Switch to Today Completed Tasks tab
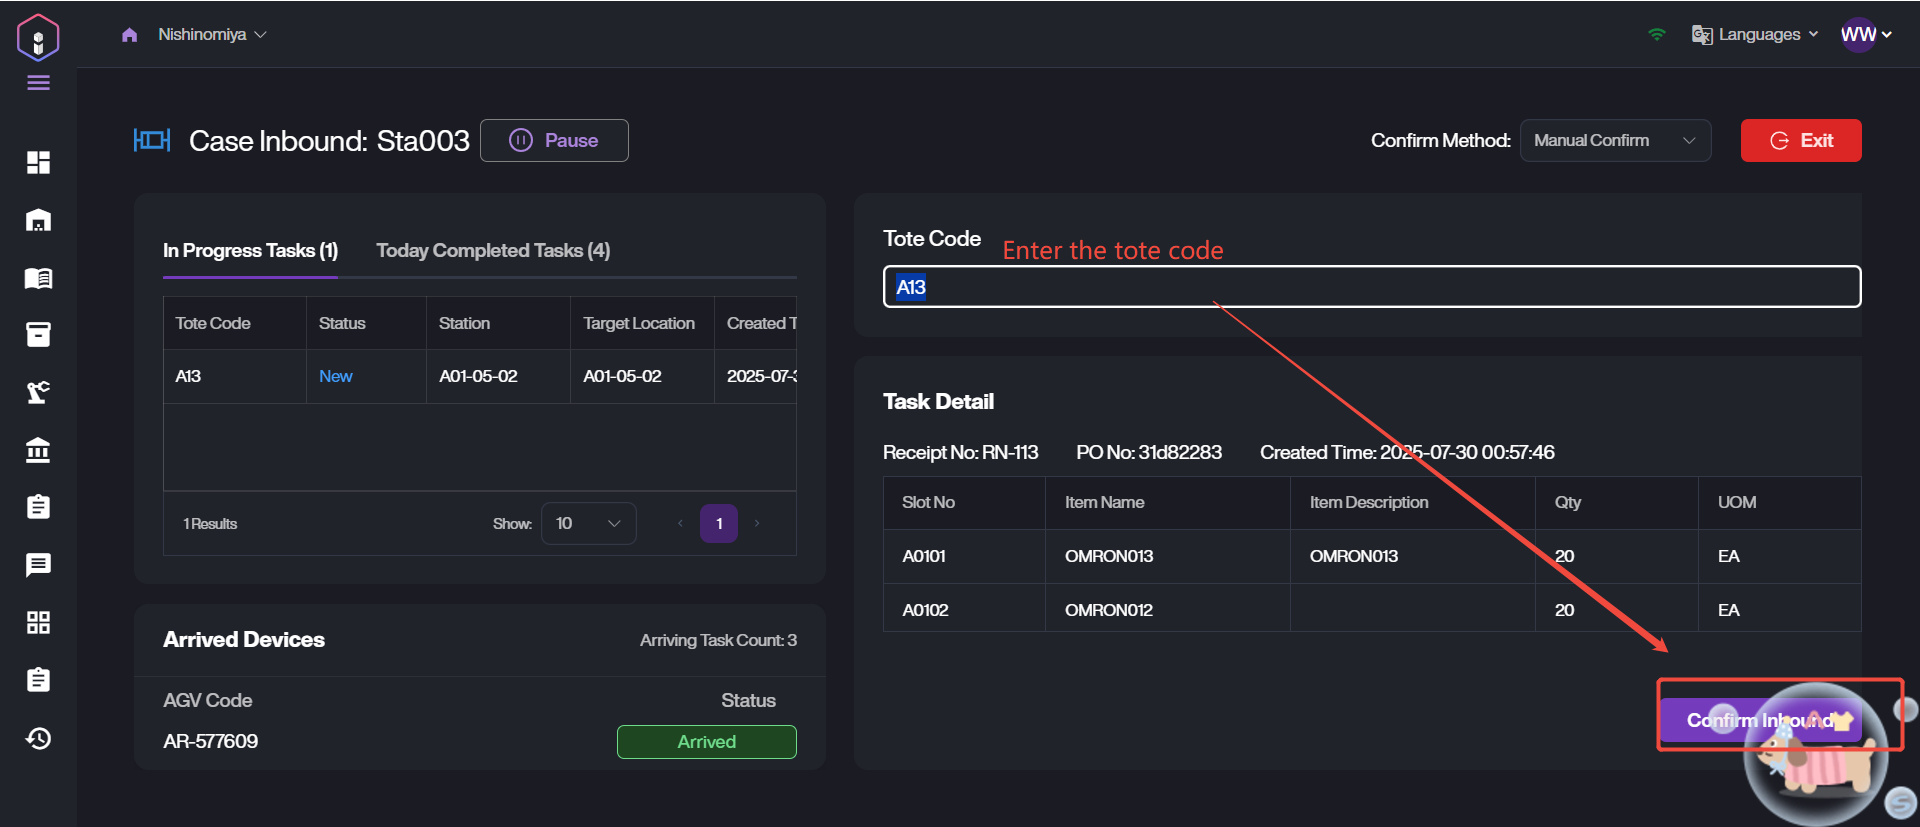This screenshot has width=1920, height=827. (493, 251)
